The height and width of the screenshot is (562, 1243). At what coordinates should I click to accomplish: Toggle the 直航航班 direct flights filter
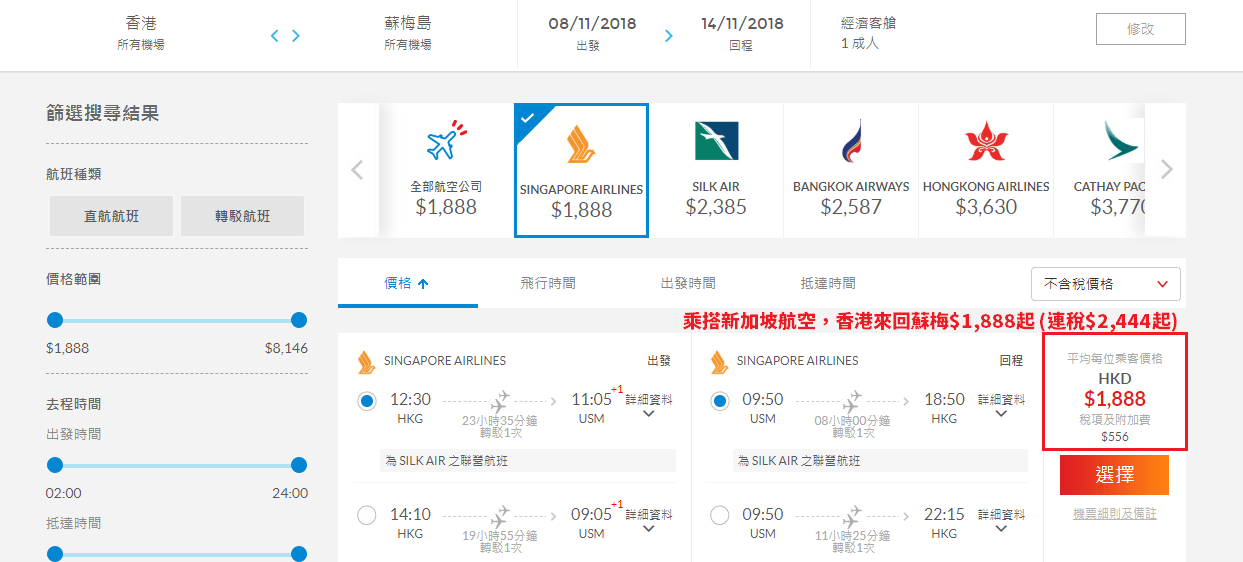111,216
